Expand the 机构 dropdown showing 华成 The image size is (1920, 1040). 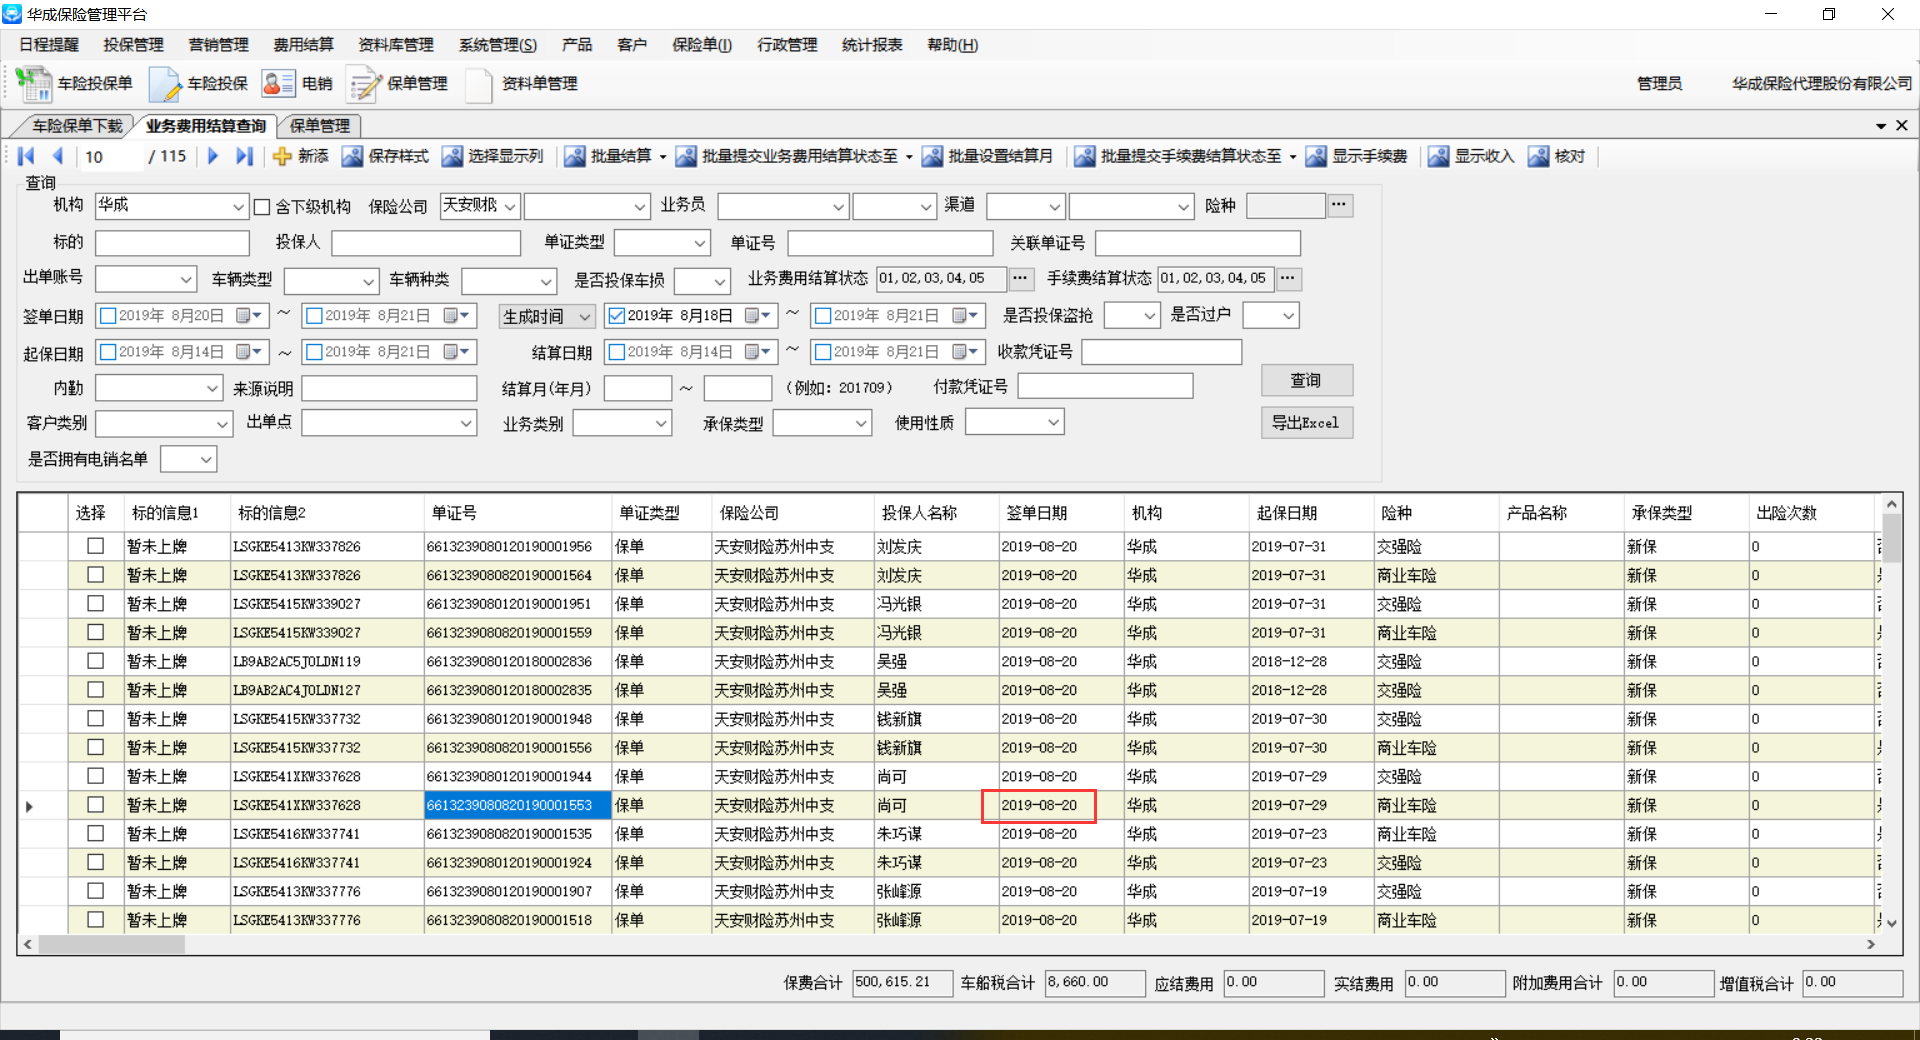pos(238,207)
